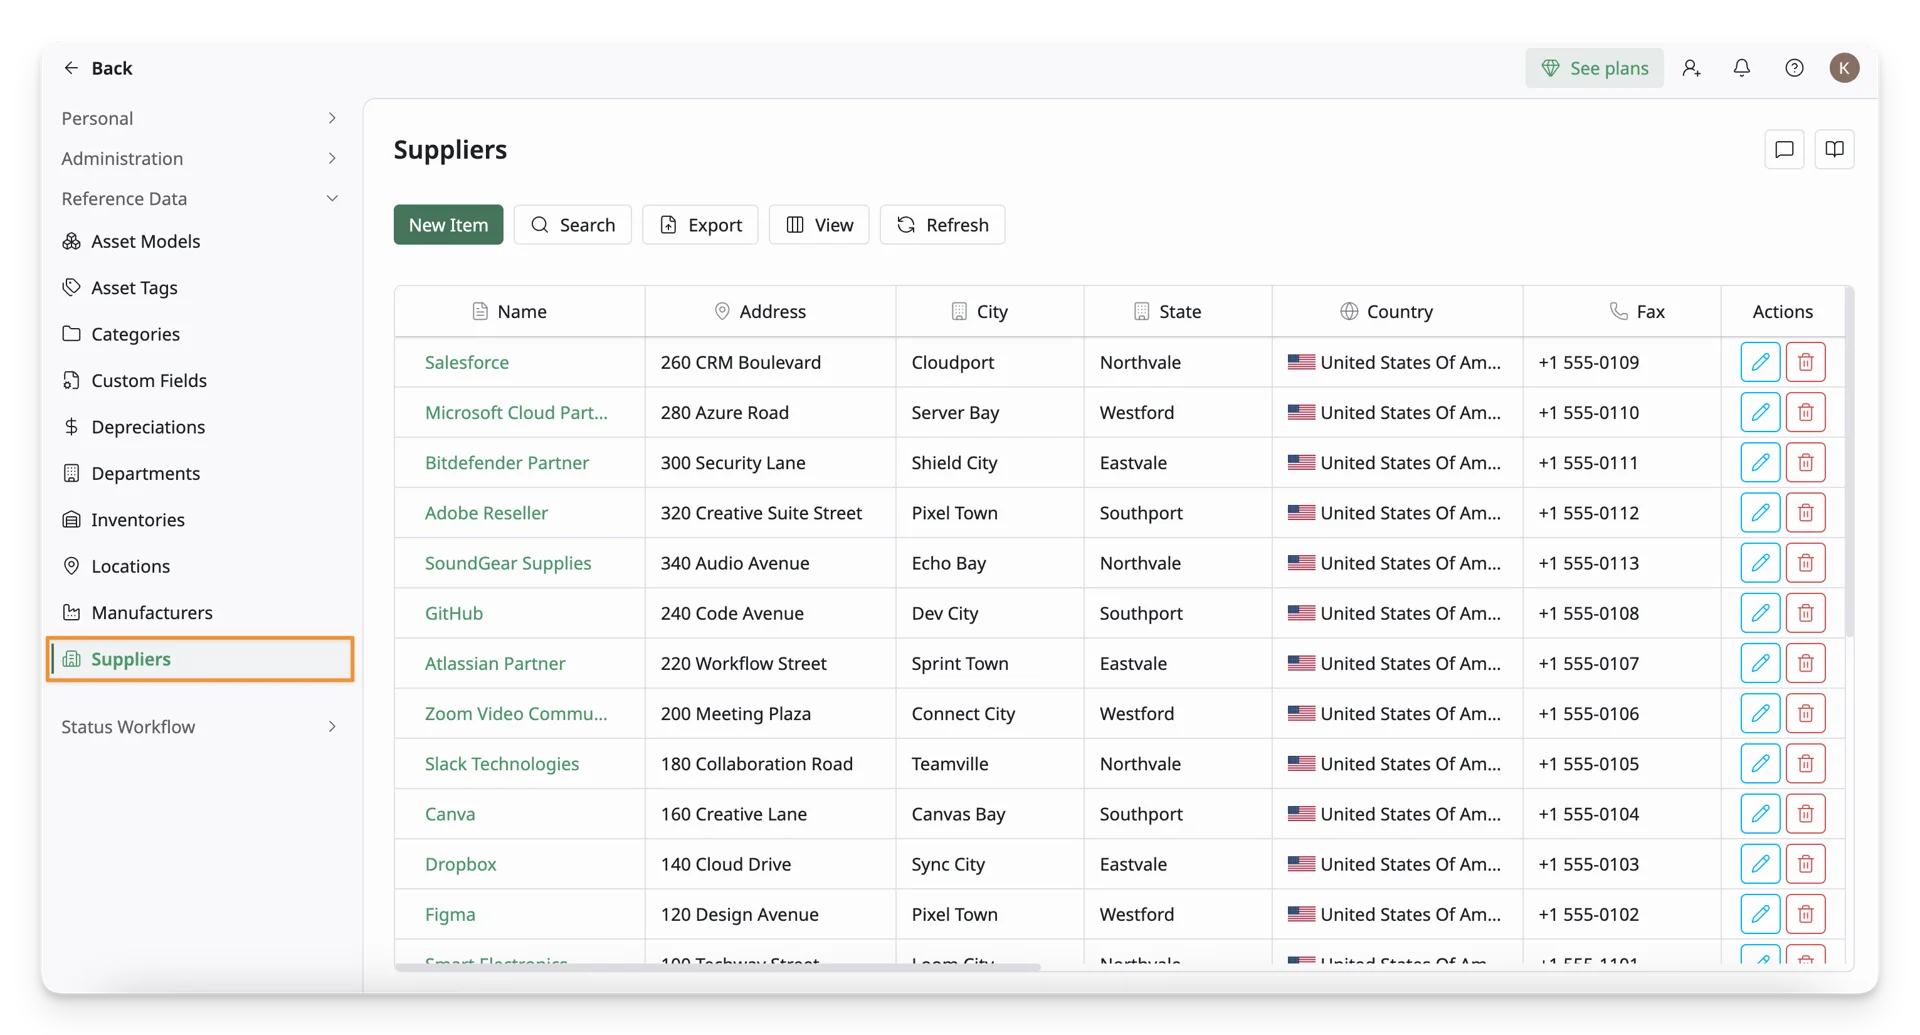Click the '320 Creative Suite Street' cell
Viewport: 1920px width, 1035px height.
pyautogui.click(x=770, y=512)
